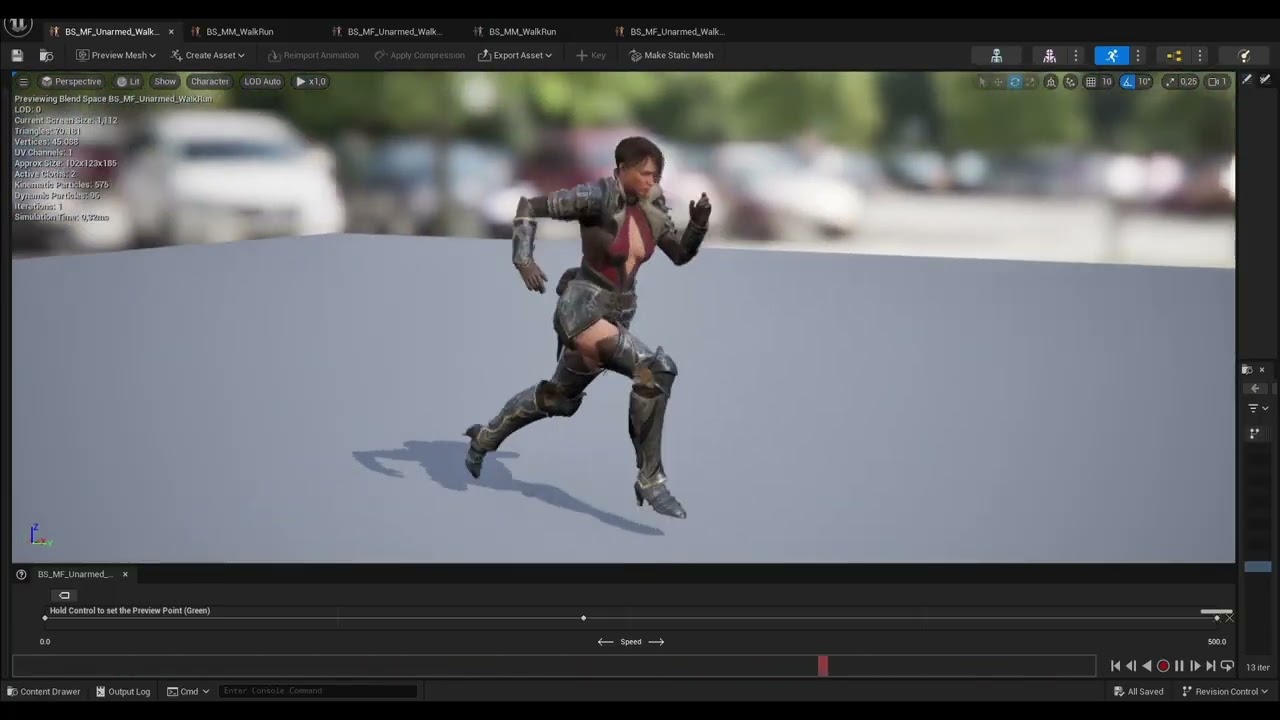Viewport: 1280px width, 720px height.
Task: Open Skeletal Mesh mode extra options dots
Action: pos(1075,56)
